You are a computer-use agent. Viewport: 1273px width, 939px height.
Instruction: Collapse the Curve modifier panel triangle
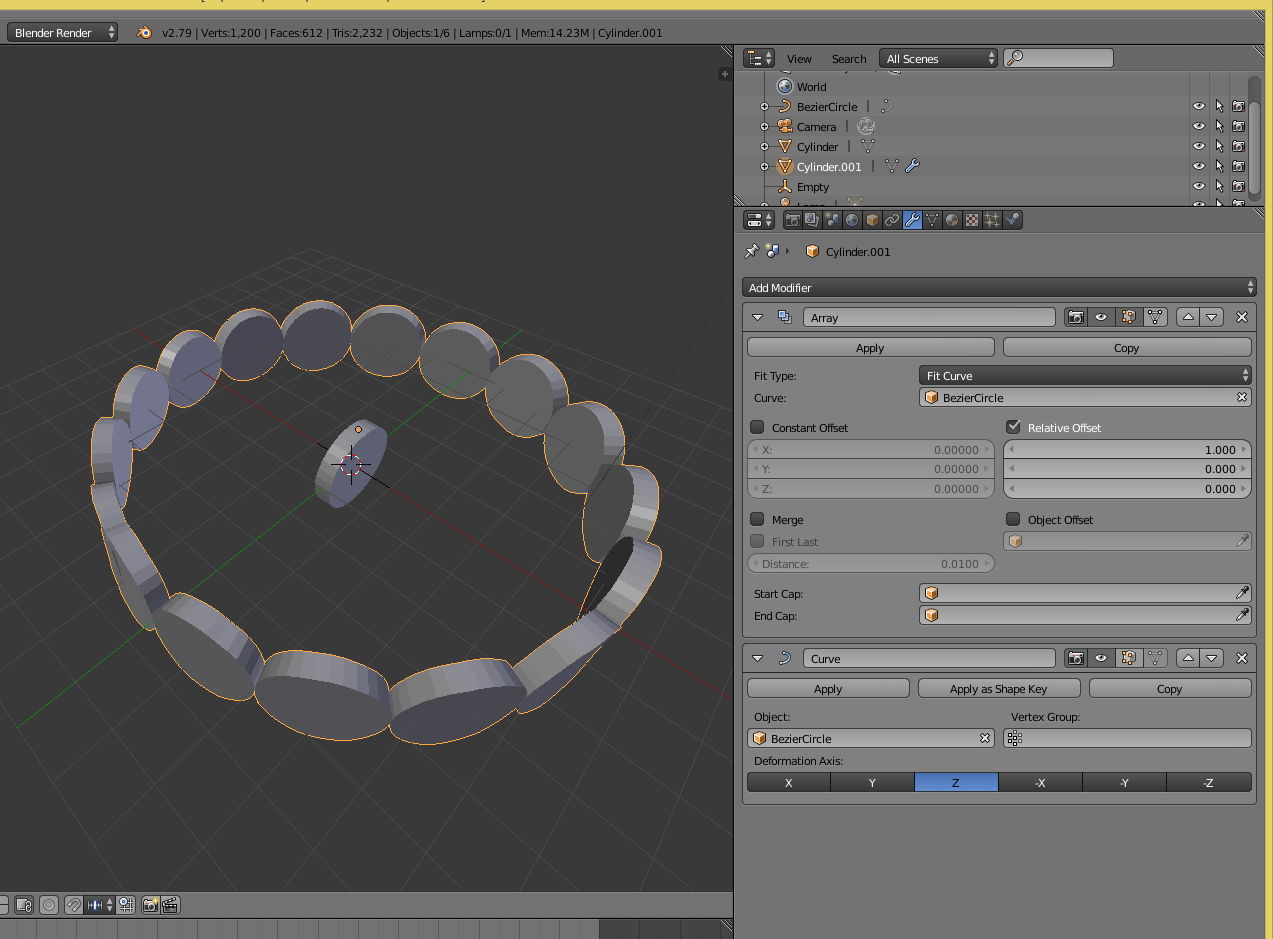757,658
